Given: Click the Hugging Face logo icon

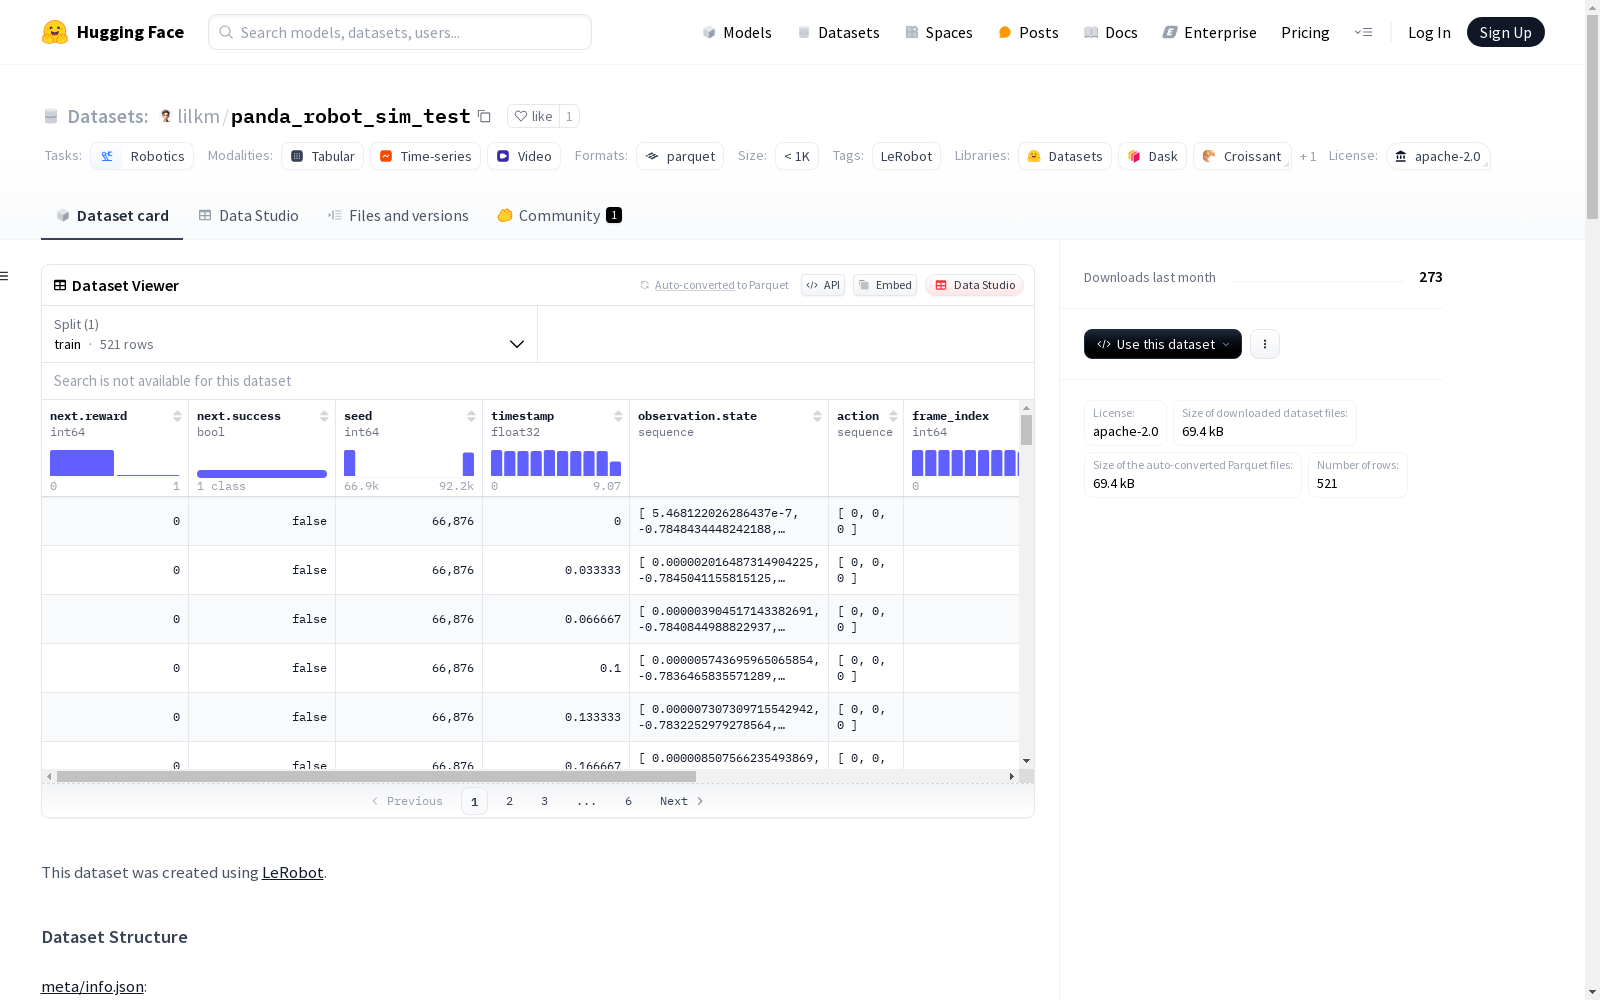Looking at the screenshot, I should [x=55, y=32].
